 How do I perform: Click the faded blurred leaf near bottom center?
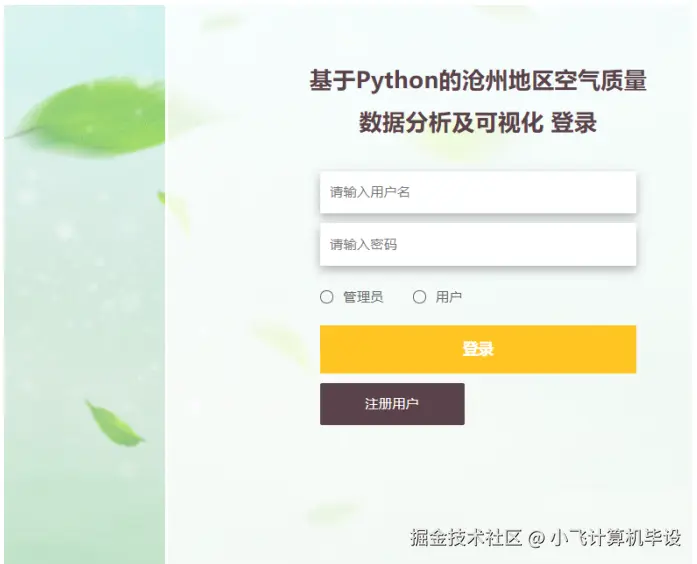pyautogui.click(x=331, y=514)
